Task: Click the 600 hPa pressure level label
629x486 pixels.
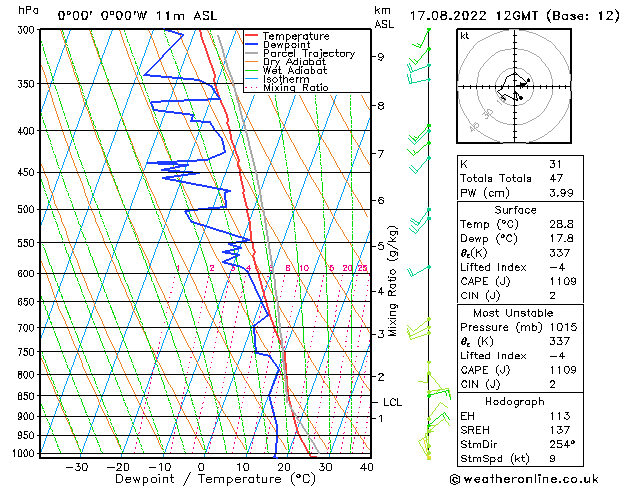Action: pos(28,273)
